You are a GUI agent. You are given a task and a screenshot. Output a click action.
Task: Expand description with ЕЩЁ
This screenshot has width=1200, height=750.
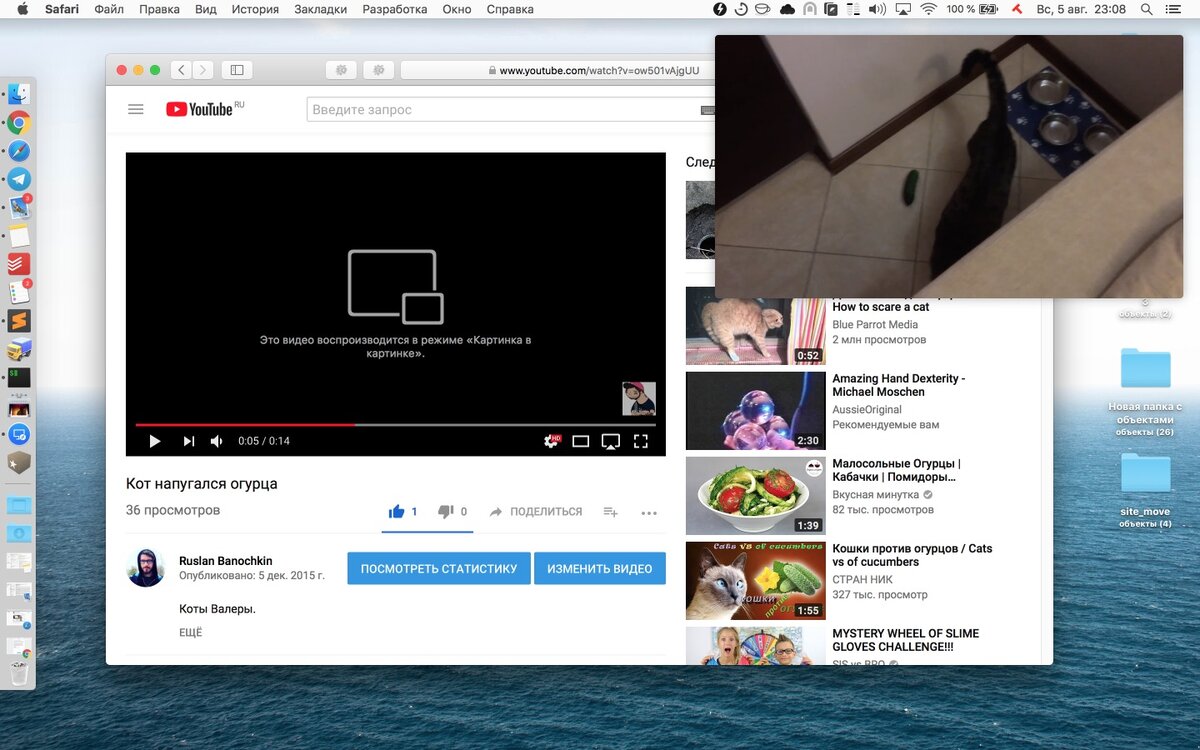click(190, 633)
